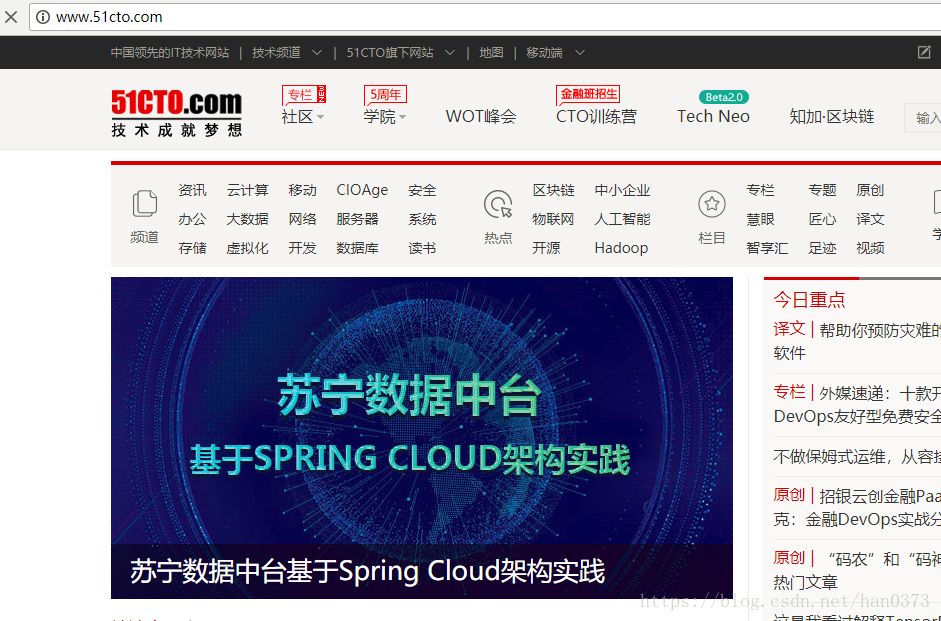The width and height of the screenshot is (941, 621).
Task: Open the CIOAge channel
Action: 362,190
